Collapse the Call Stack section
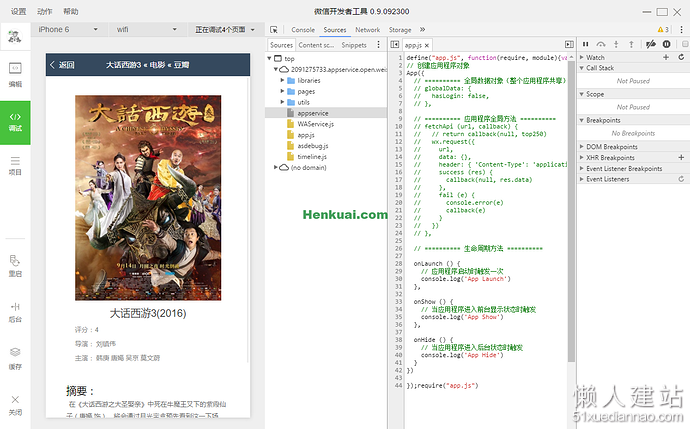690x429 pixels. pyautogui.click(x=581, y=68)
